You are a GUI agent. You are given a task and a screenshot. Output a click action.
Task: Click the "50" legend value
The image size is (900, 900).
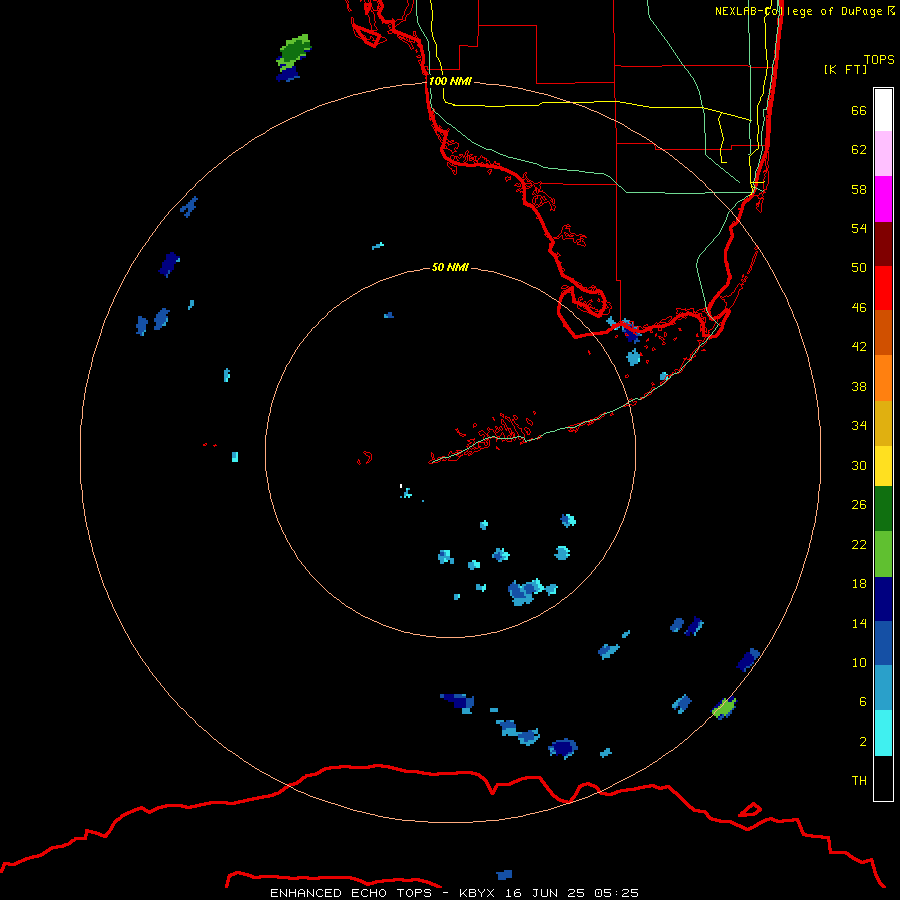(859, 268)
